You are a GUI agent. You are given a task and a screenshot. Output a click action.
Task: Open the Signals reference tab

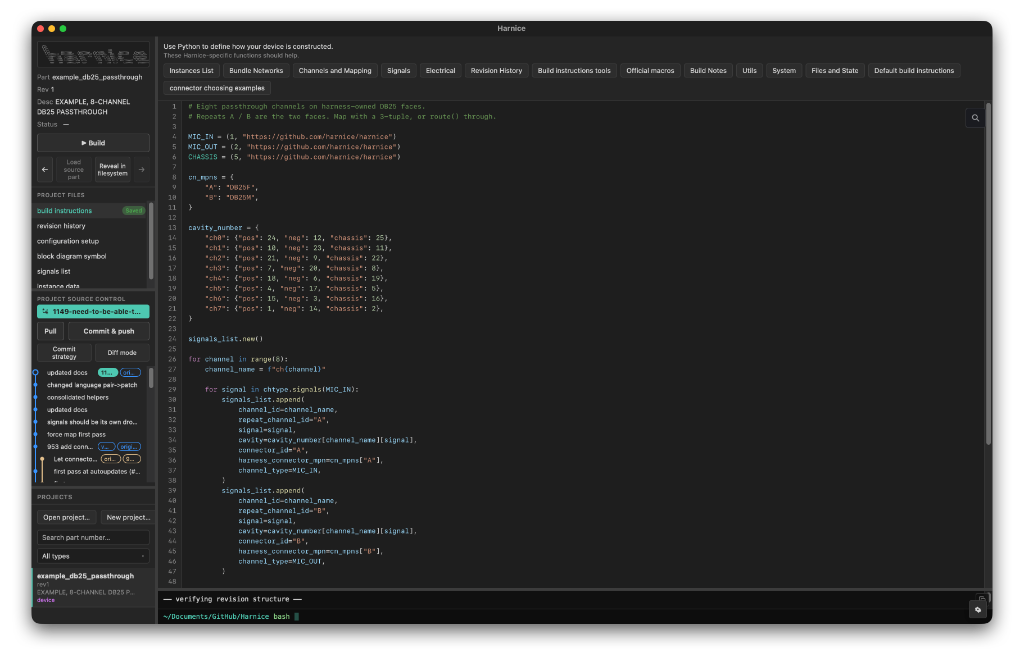coord(398,71)
